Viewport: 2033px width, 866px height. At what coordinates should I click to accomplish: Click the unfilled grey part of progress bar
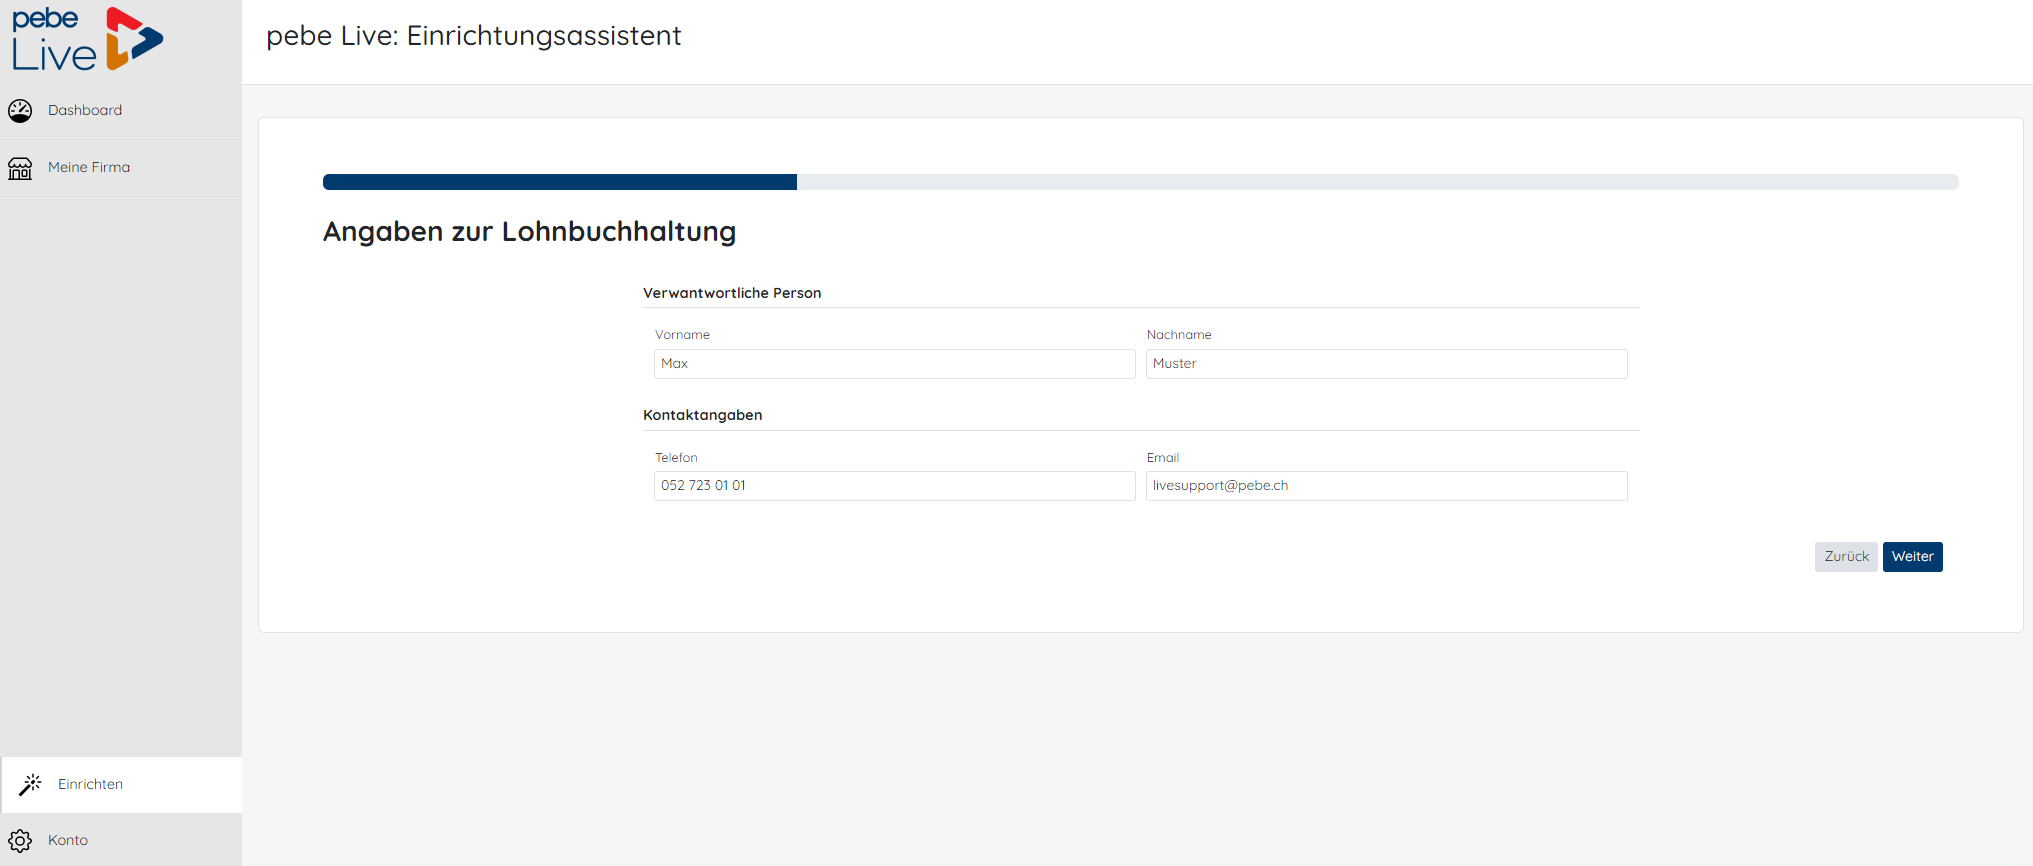click(1376, 182)
